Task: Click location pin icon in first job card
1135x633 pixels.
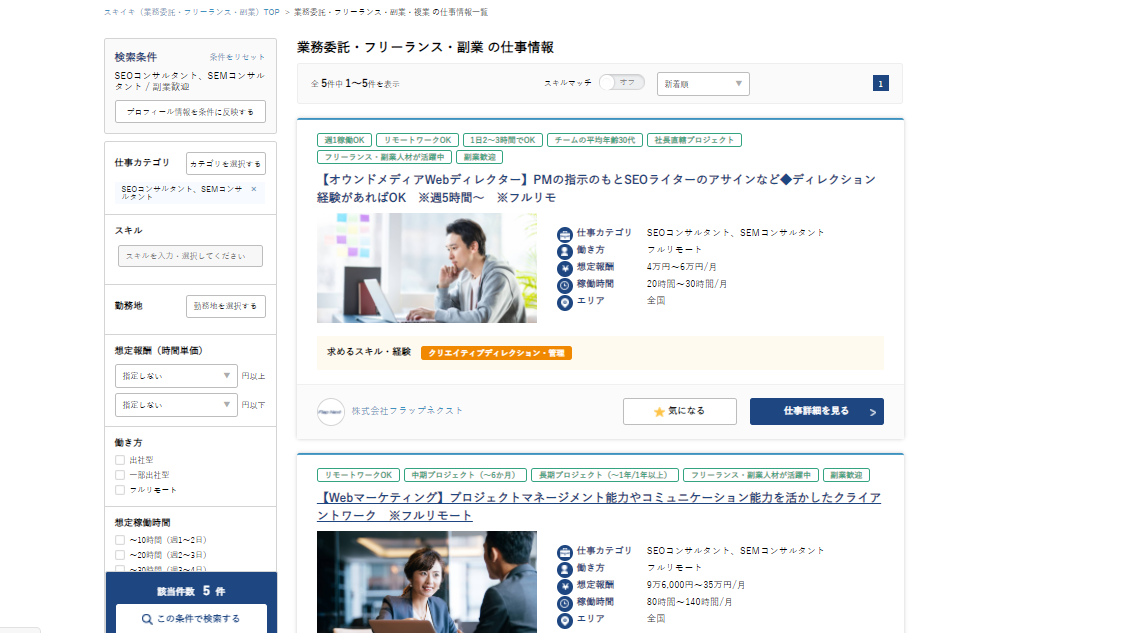Action: coord(565,303)
